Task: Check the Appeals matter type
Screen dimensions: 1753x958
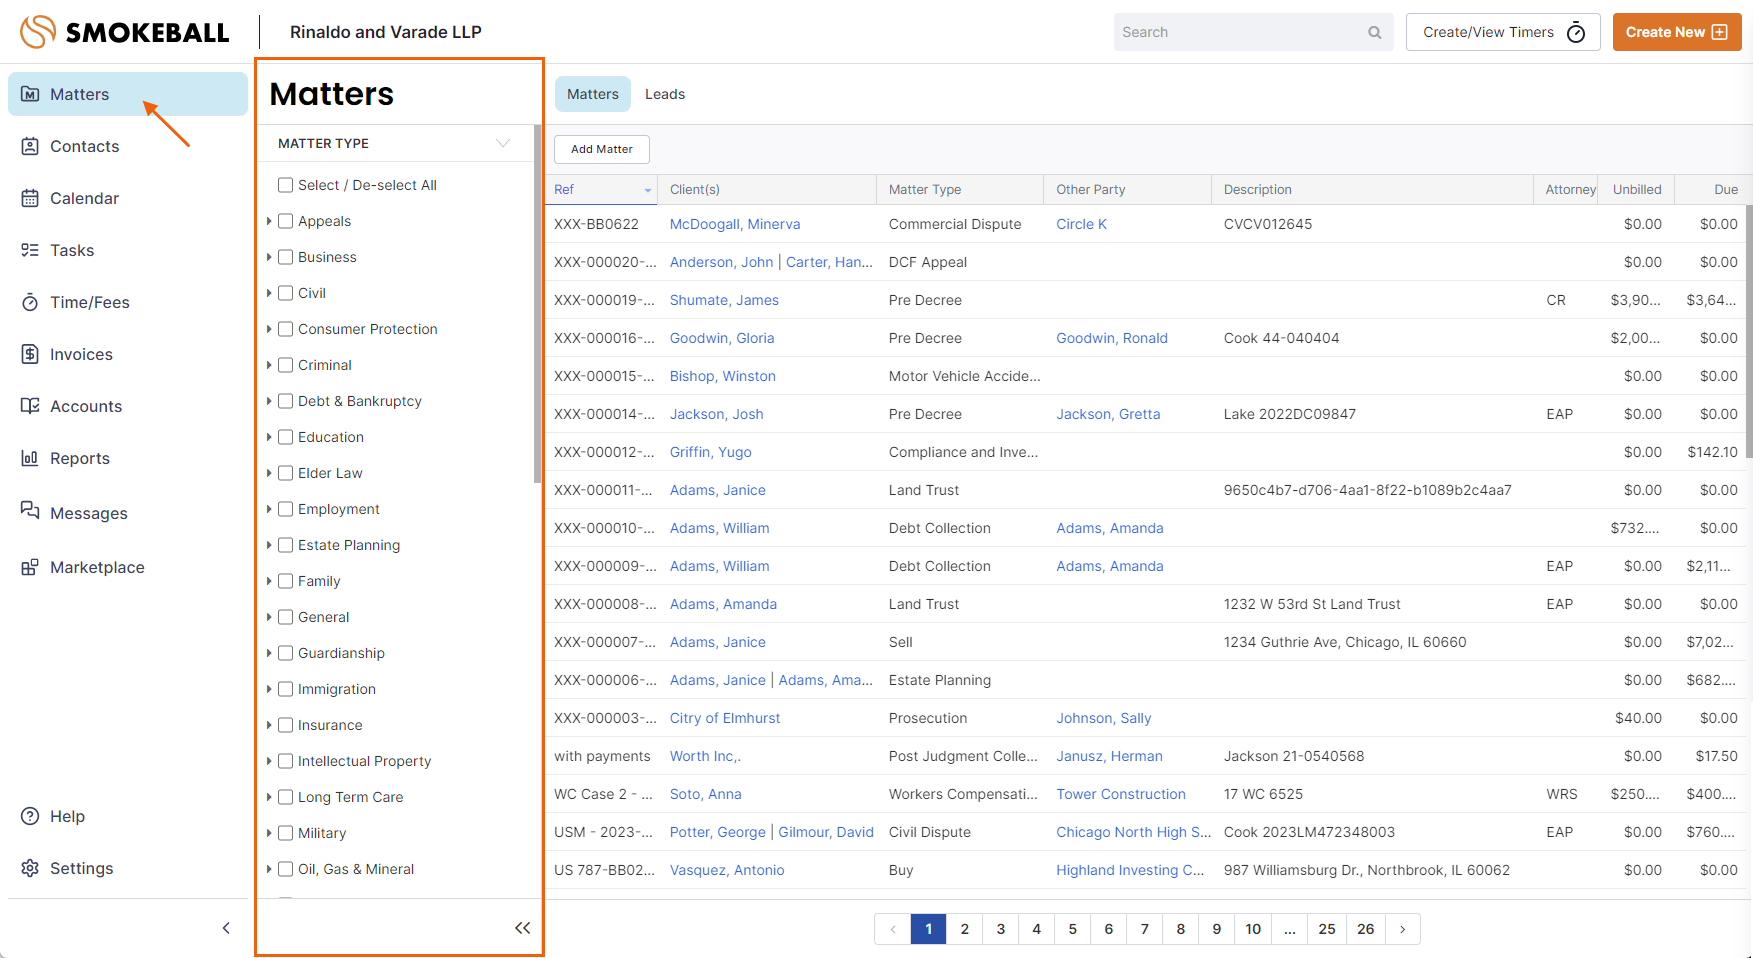Action: (286, 221)
